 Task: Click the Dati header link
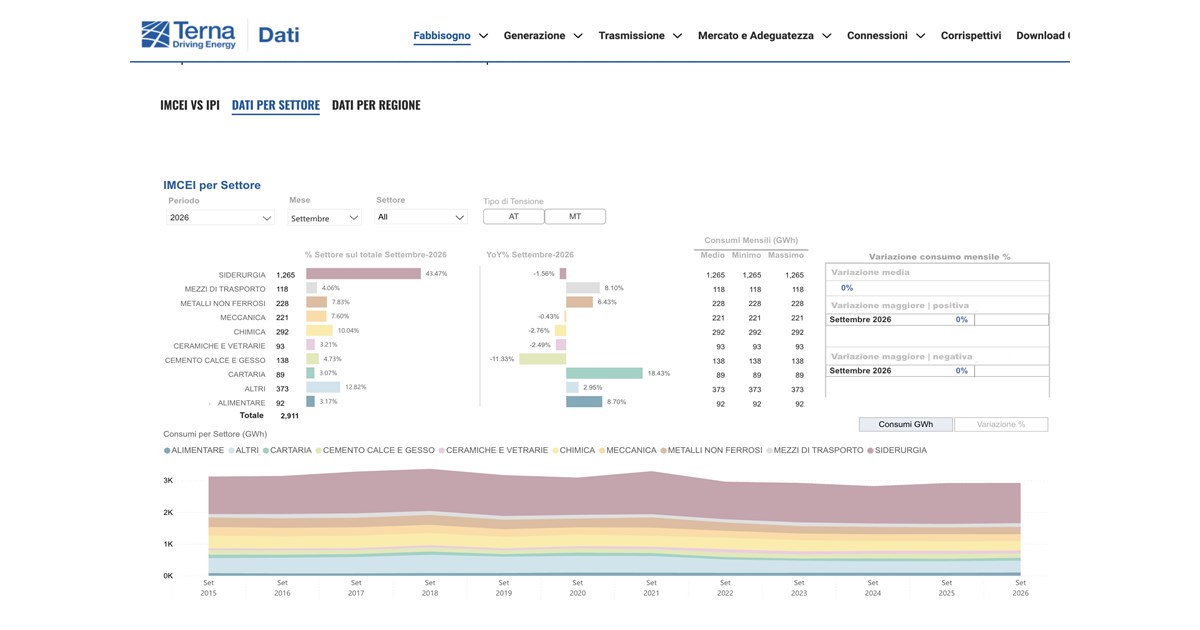(279, 36)
